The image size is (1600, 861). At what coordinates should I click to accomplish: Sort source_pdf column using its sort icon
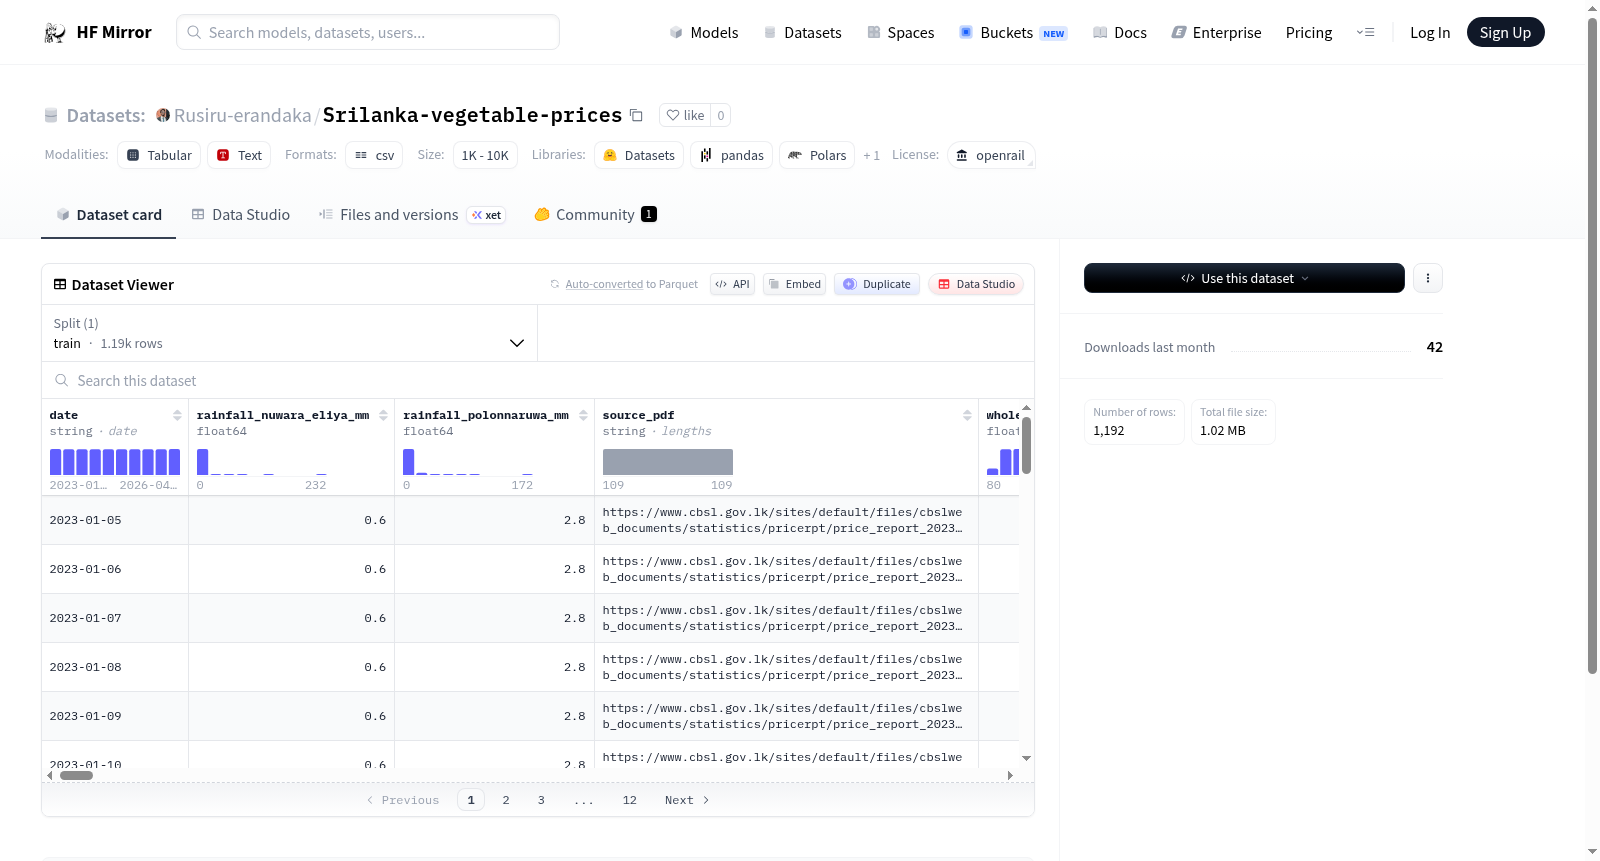pyautogui.click(x=967, y=415)
